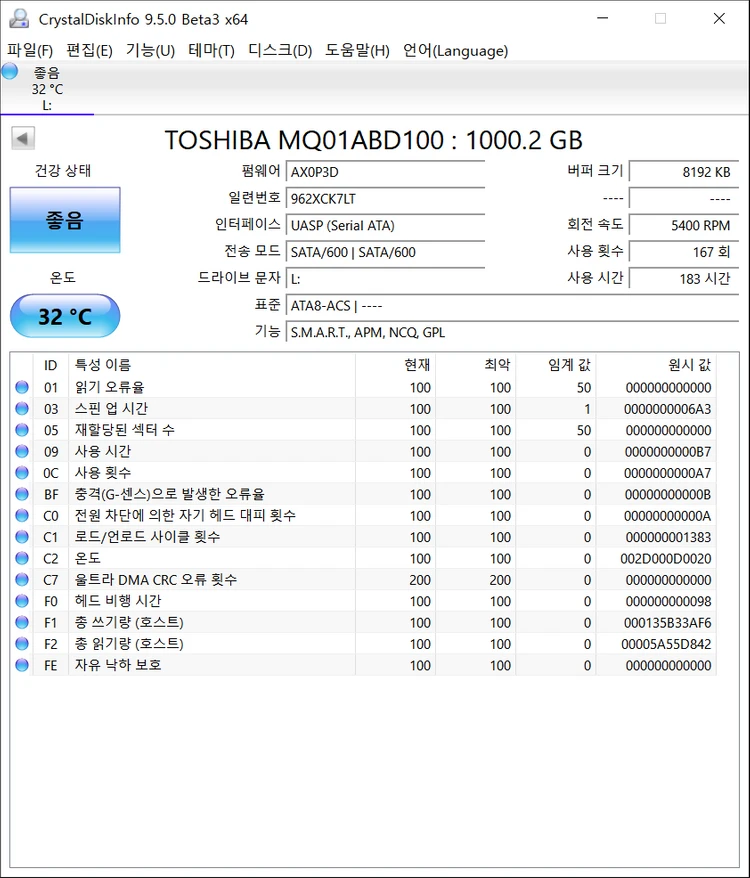Click status orb of row F1 총 쓰기량
This screenshot has height=878, width=750.
[22, 622]
